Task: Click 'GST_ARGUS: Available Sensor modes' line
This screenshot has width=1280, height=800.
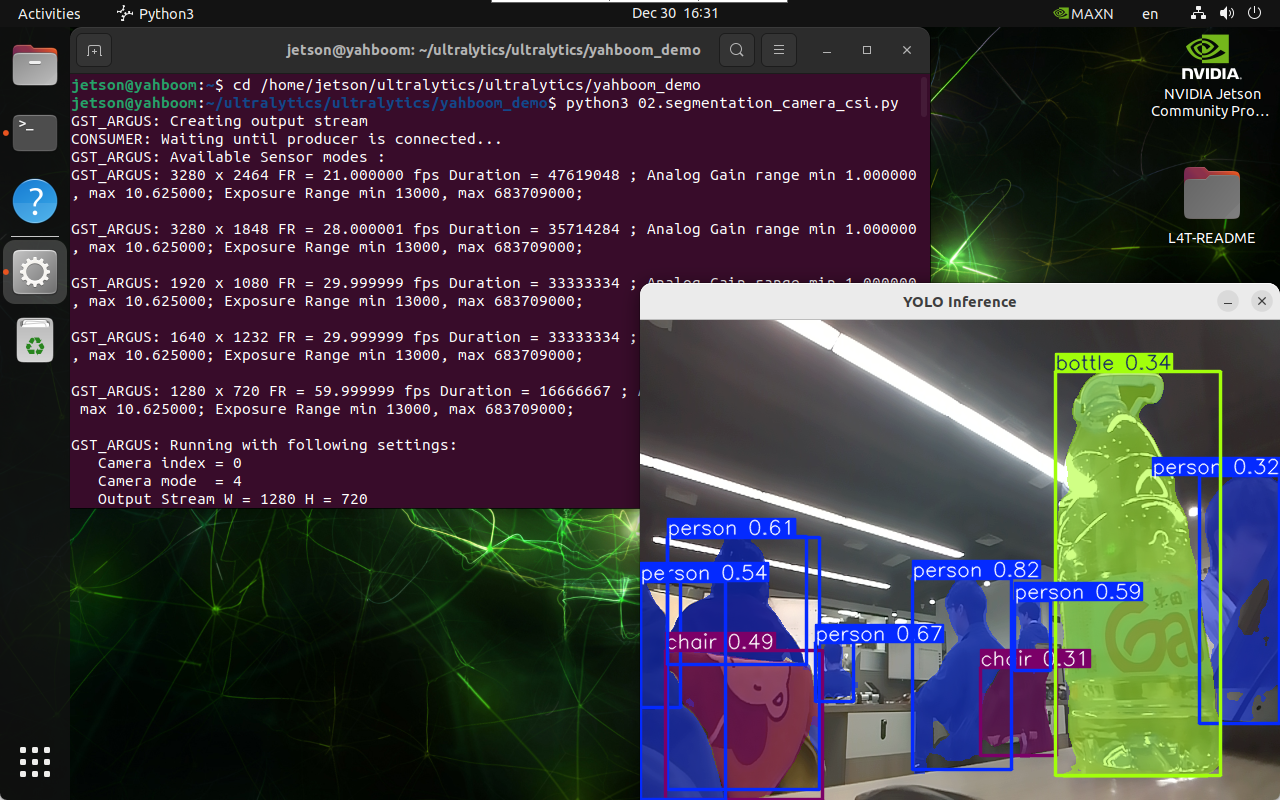Action: [x=228, y=157]
